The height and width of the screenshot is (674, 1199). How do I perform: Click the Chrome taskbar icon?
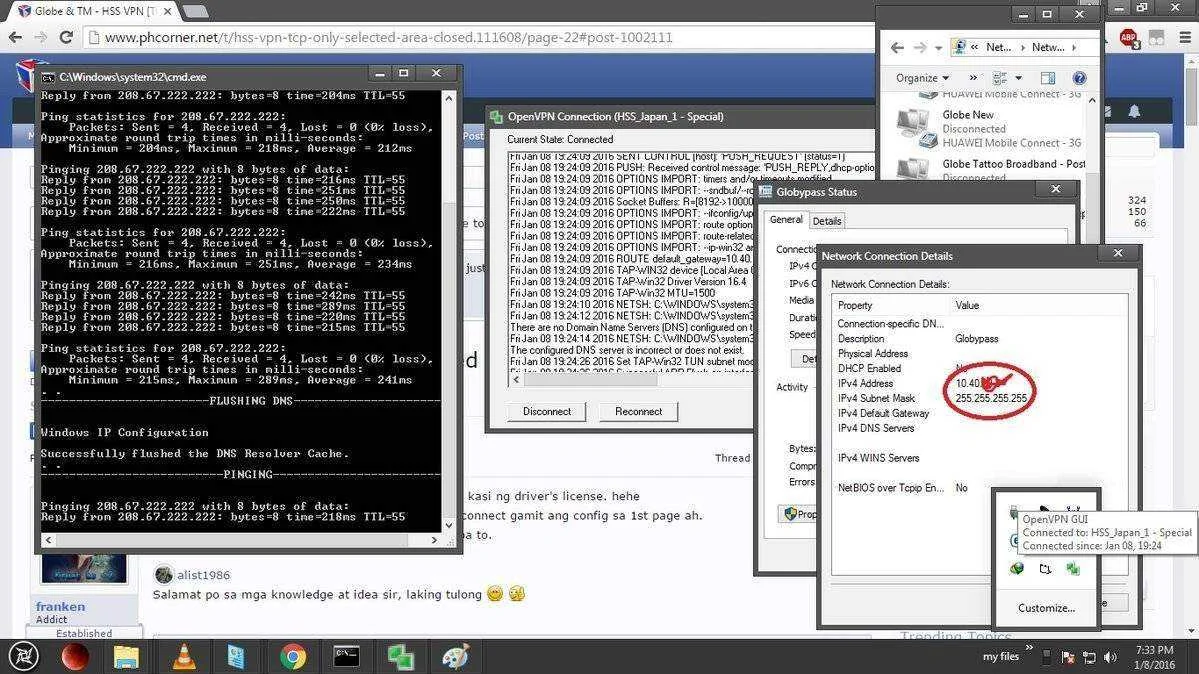pyautogui.click(x=292, y=657)
